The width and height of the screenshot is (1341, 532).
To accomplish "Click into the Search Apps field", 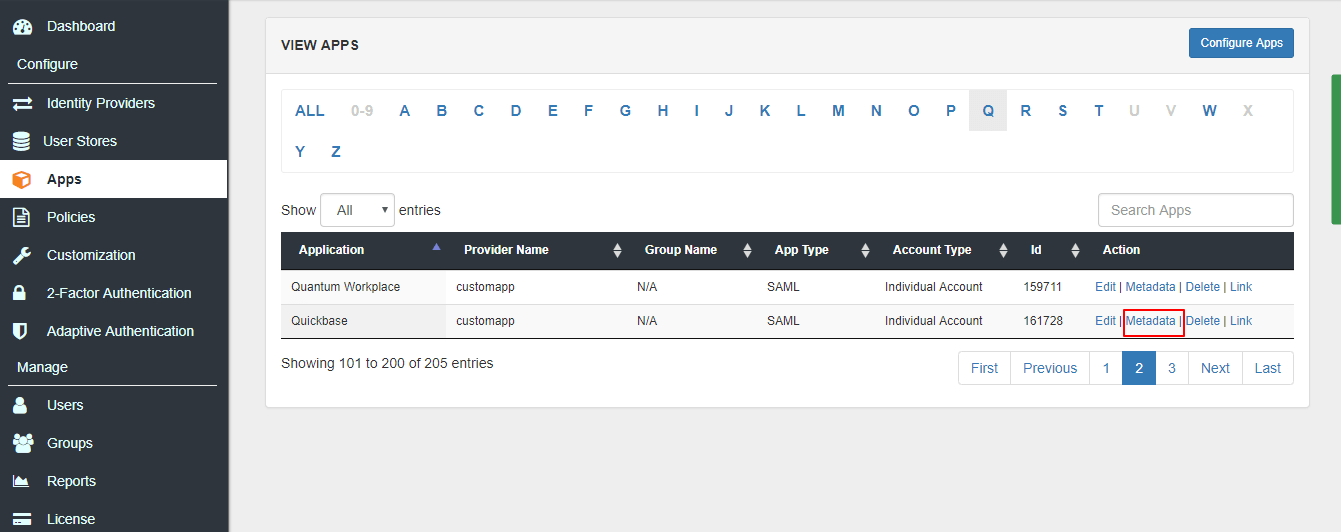I will 1196,210.
